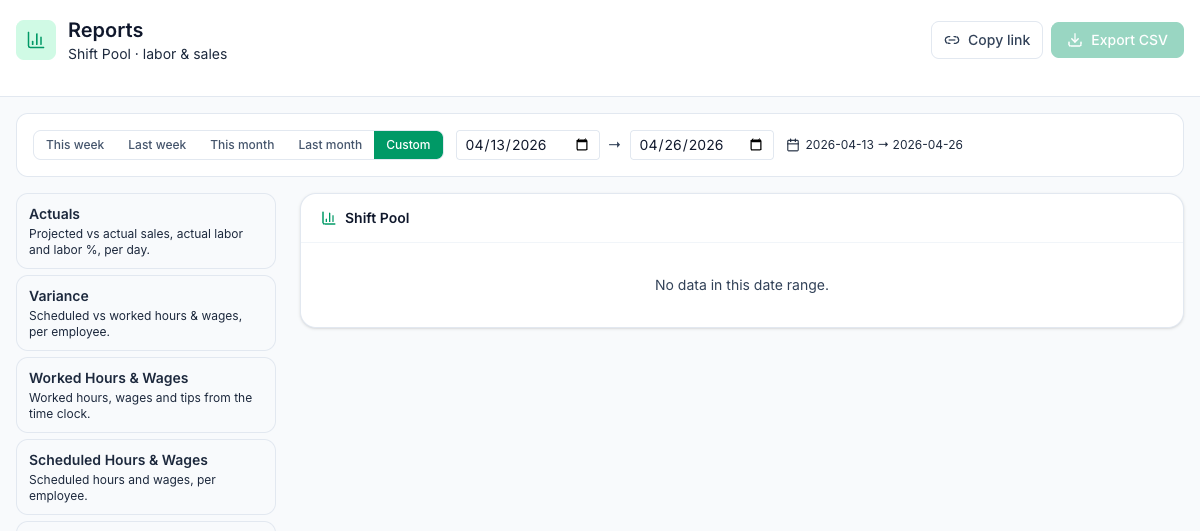The height and width of the screenshot is (531, 1200).
Task: Open the Actuals report
Action: coord(146,231)
